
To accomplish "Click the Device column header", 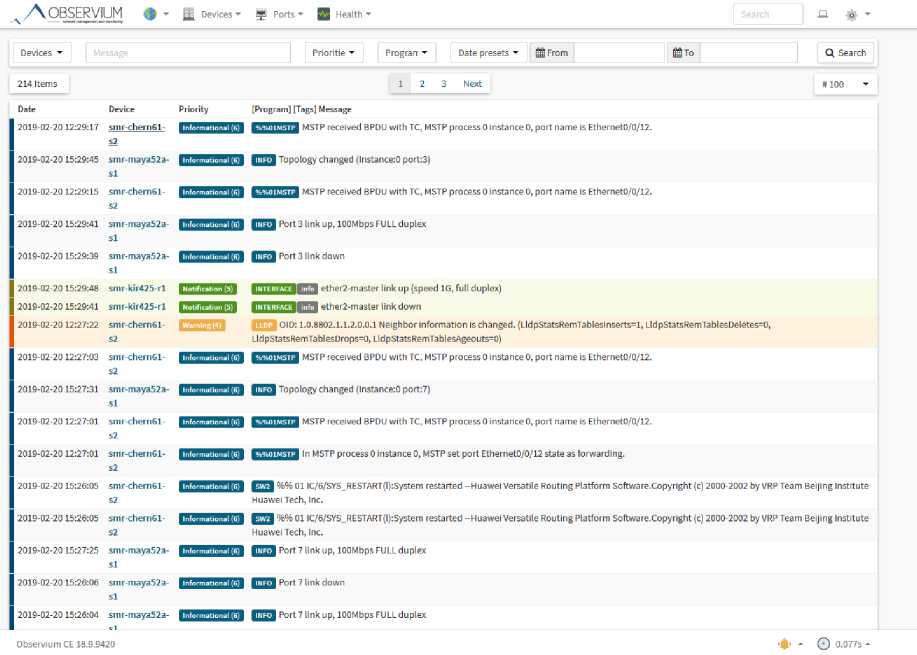I will point(122,109).
